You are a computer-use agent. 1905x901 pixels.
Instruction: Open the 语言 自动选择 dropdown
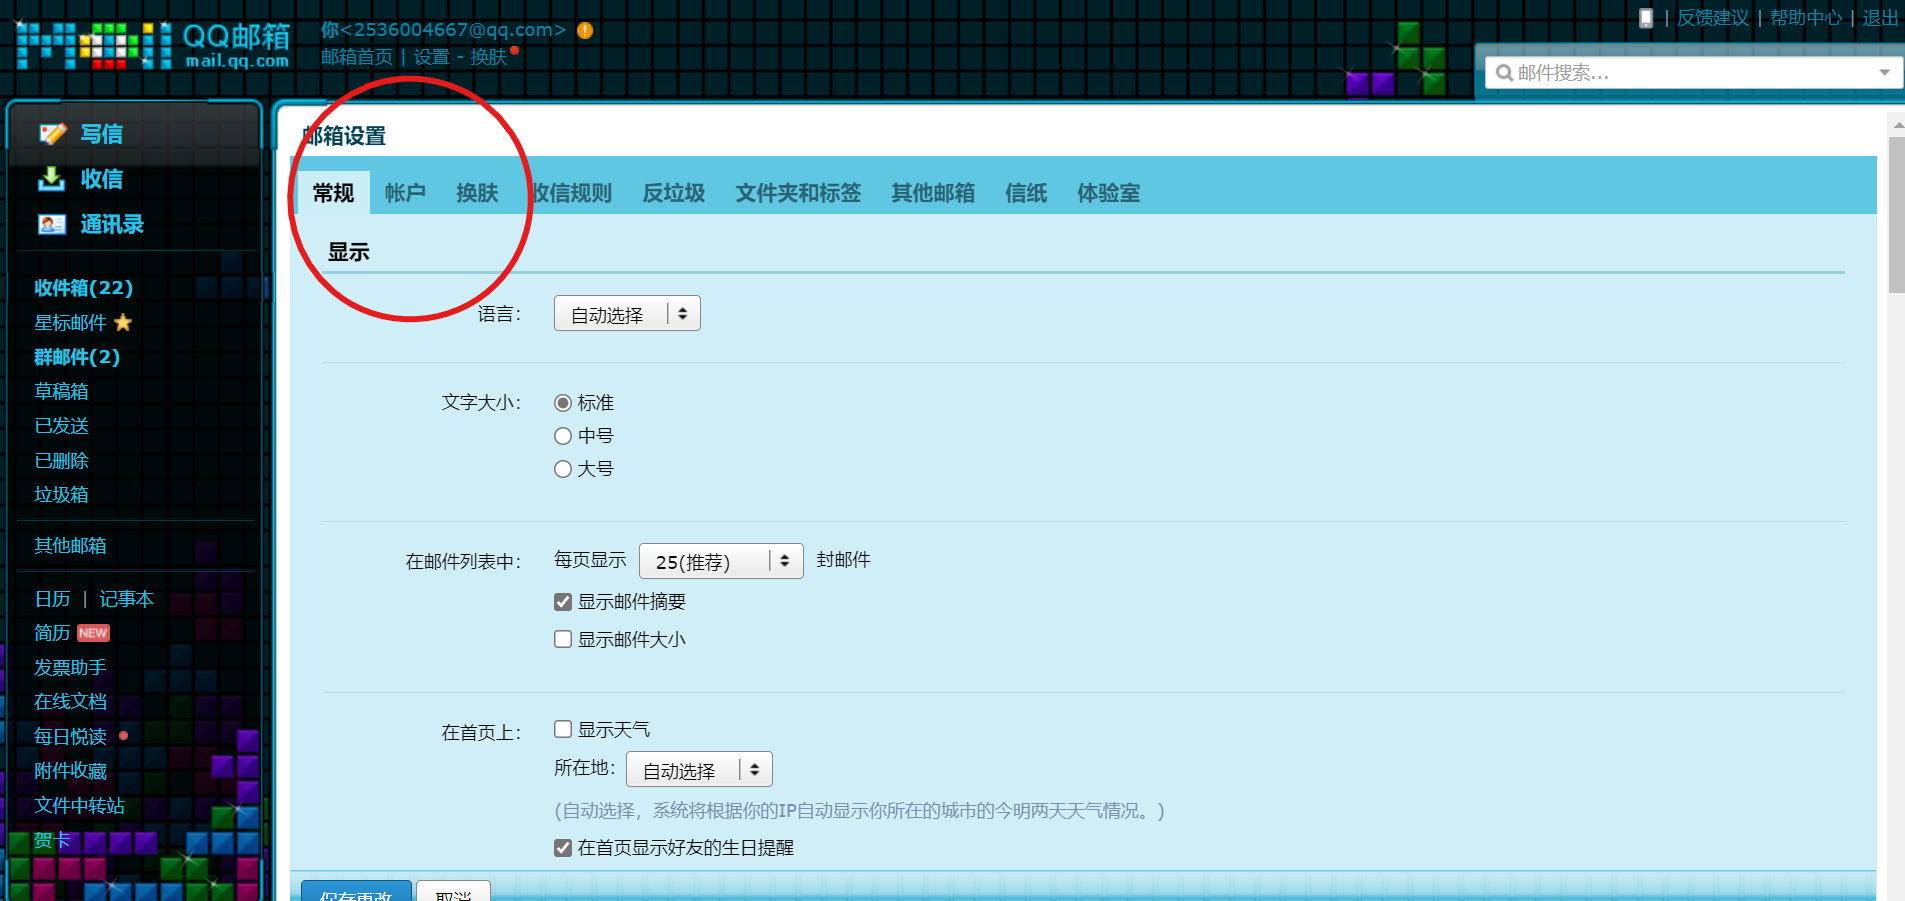pos(627,313)
